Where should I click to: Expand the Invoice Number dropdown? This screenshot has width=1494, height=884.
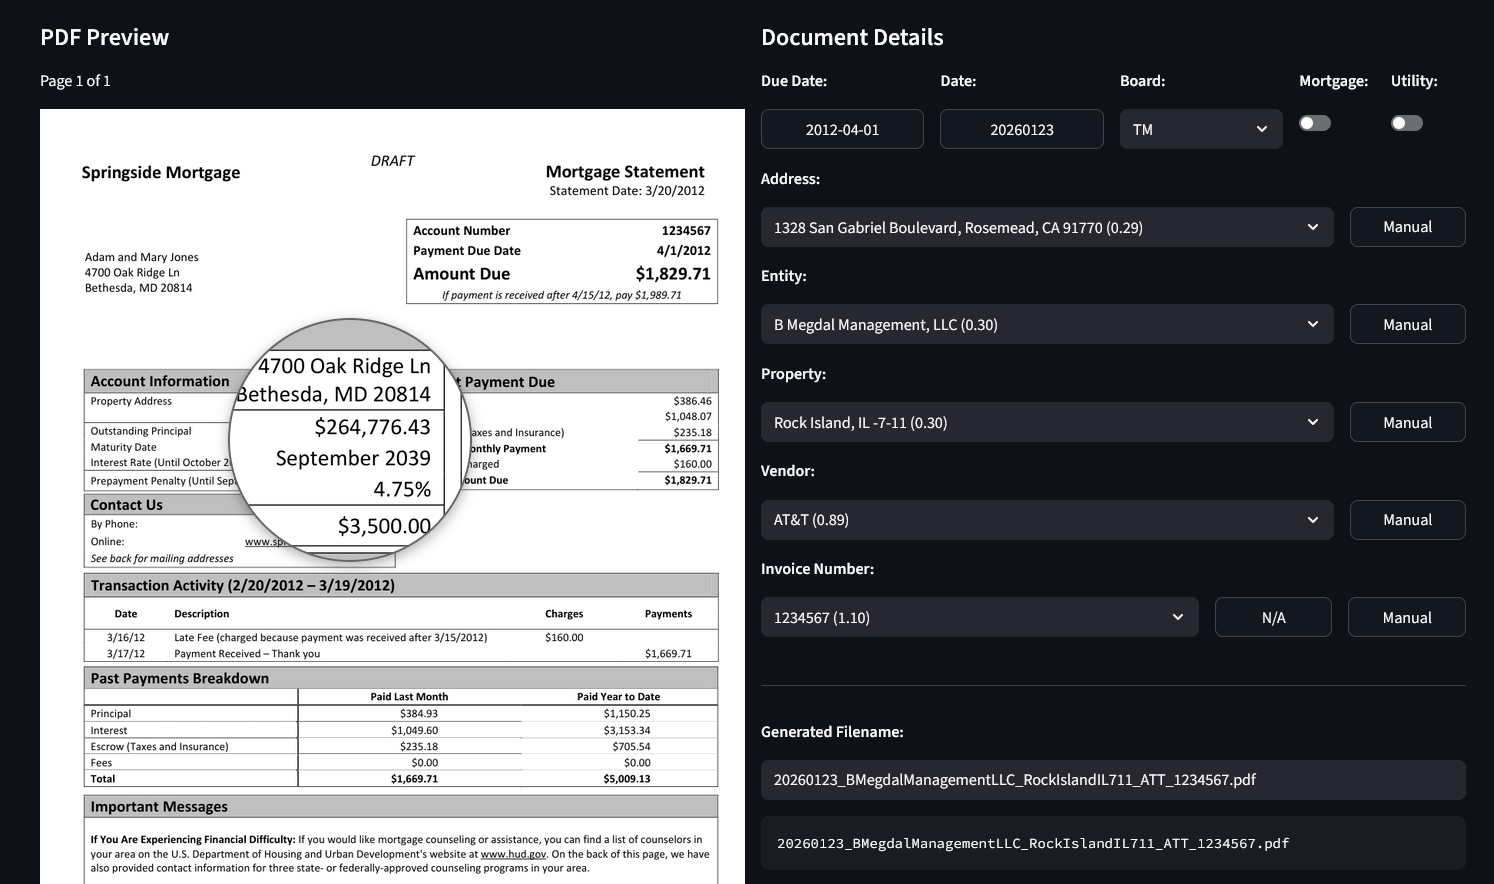[x=979, y=617]
